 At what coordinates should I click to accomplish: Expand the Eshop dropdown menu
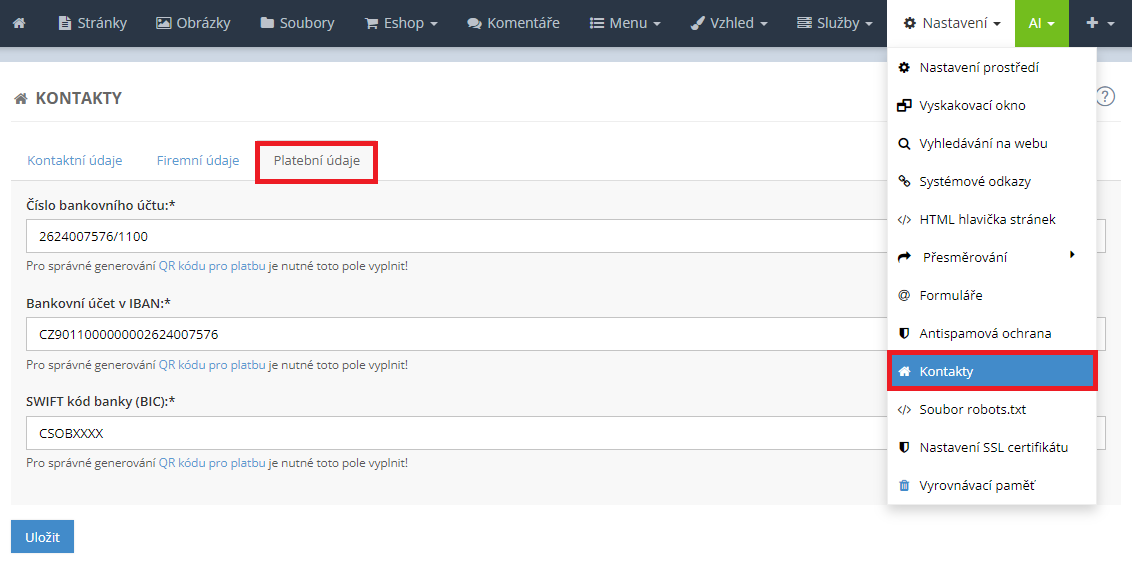pos(401,23)
